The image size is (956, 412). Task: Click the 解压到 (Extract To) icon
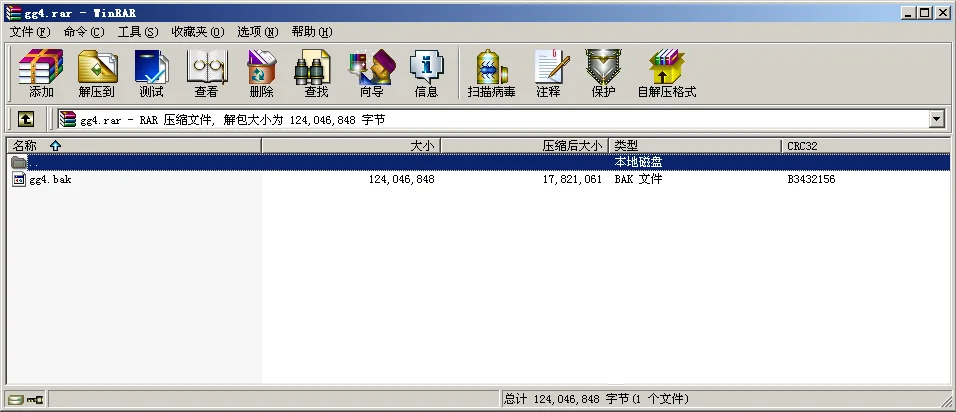point(97,74)
